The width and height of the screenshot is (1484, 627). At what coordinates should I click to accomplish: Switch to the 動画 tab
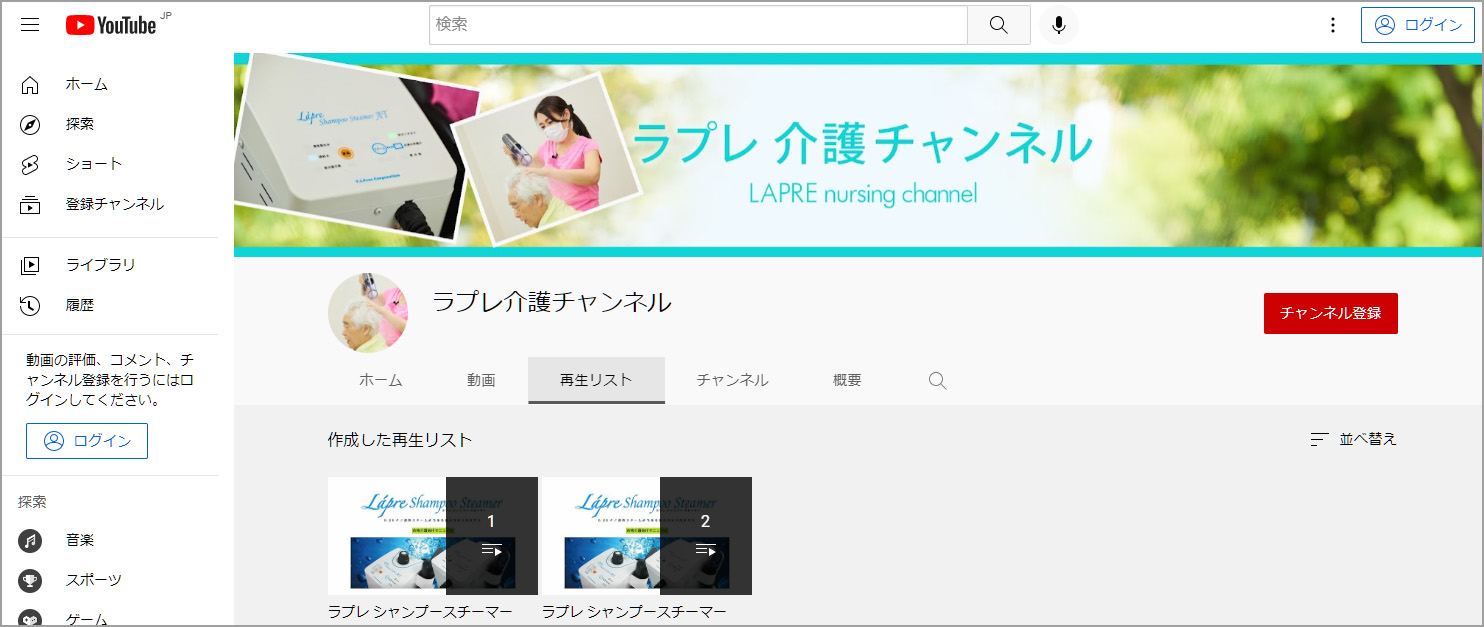pos(481,380)
